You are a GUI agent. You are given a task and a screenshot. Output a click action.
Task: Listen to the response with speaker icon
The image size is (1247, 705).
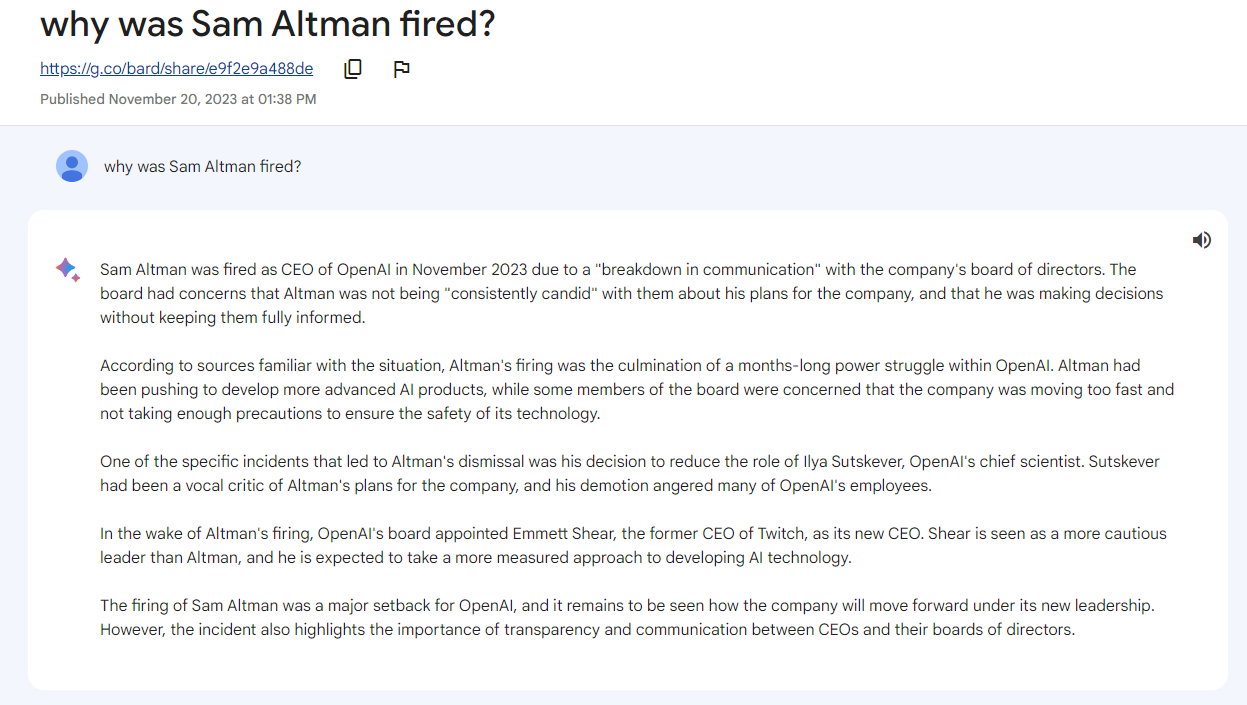click(1201, 240)
